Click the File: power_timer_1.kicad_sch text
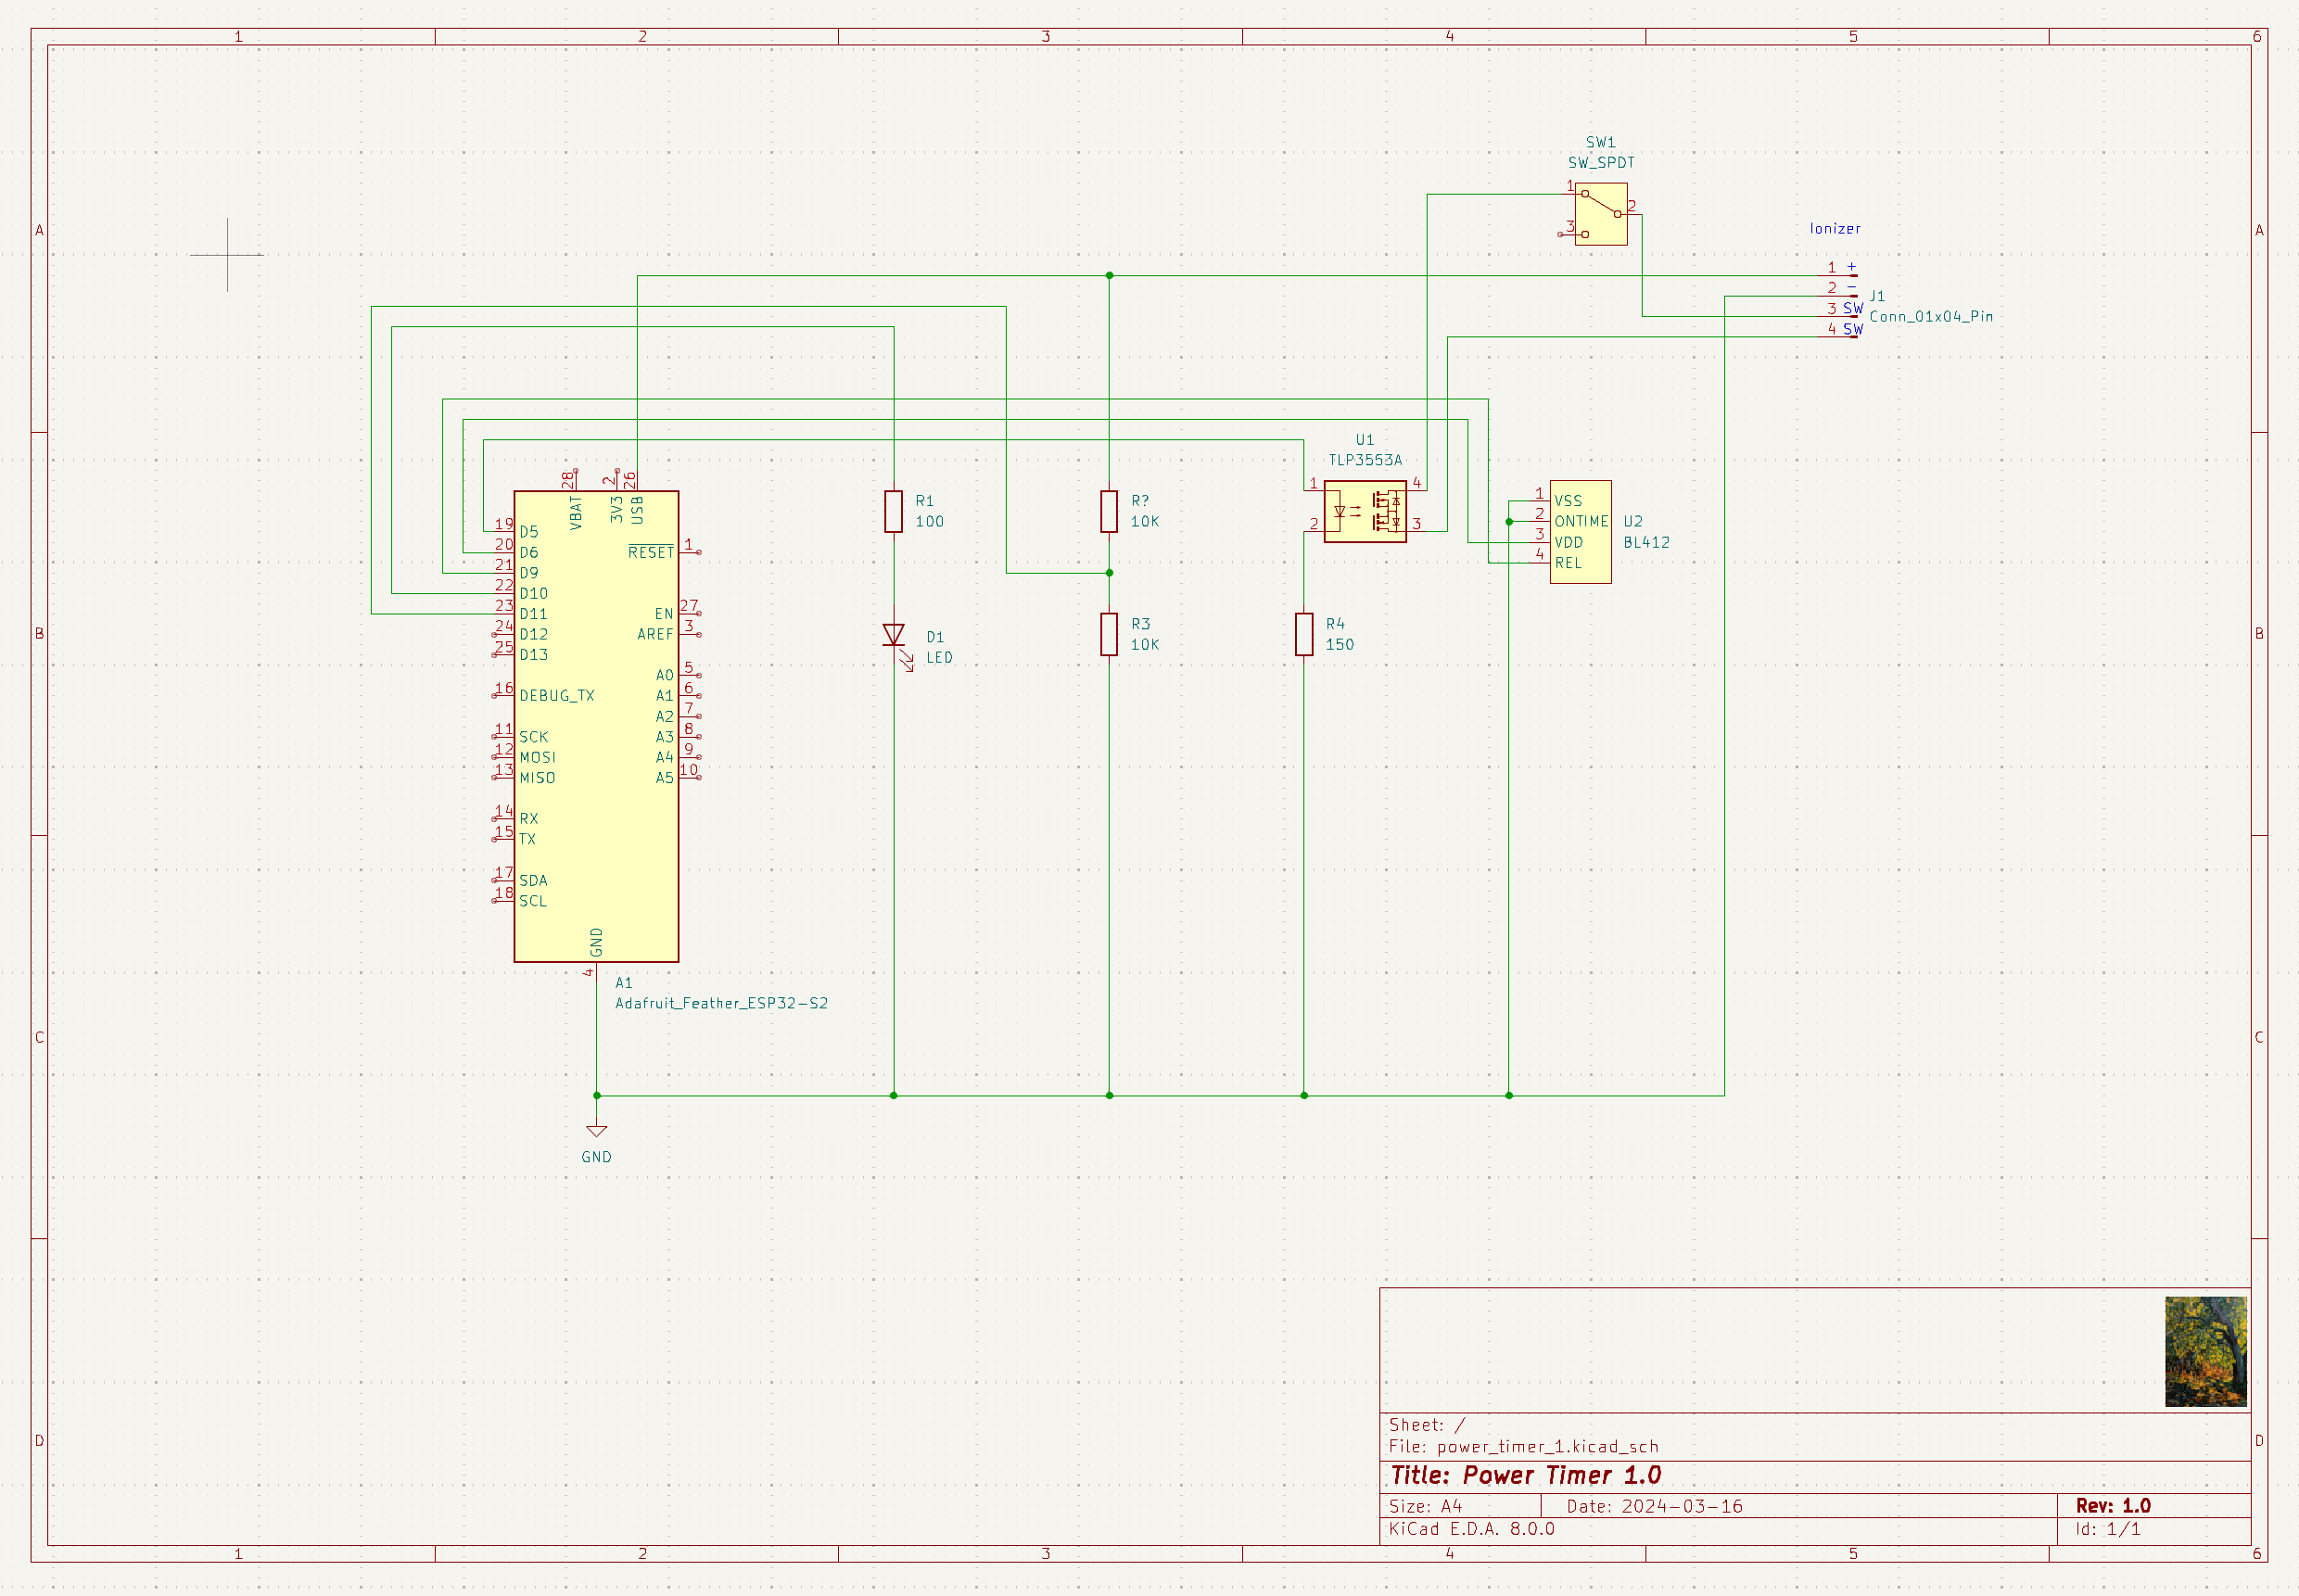The width and height of the screenshot is (2299, 1596). [x=1523, y=1446]
